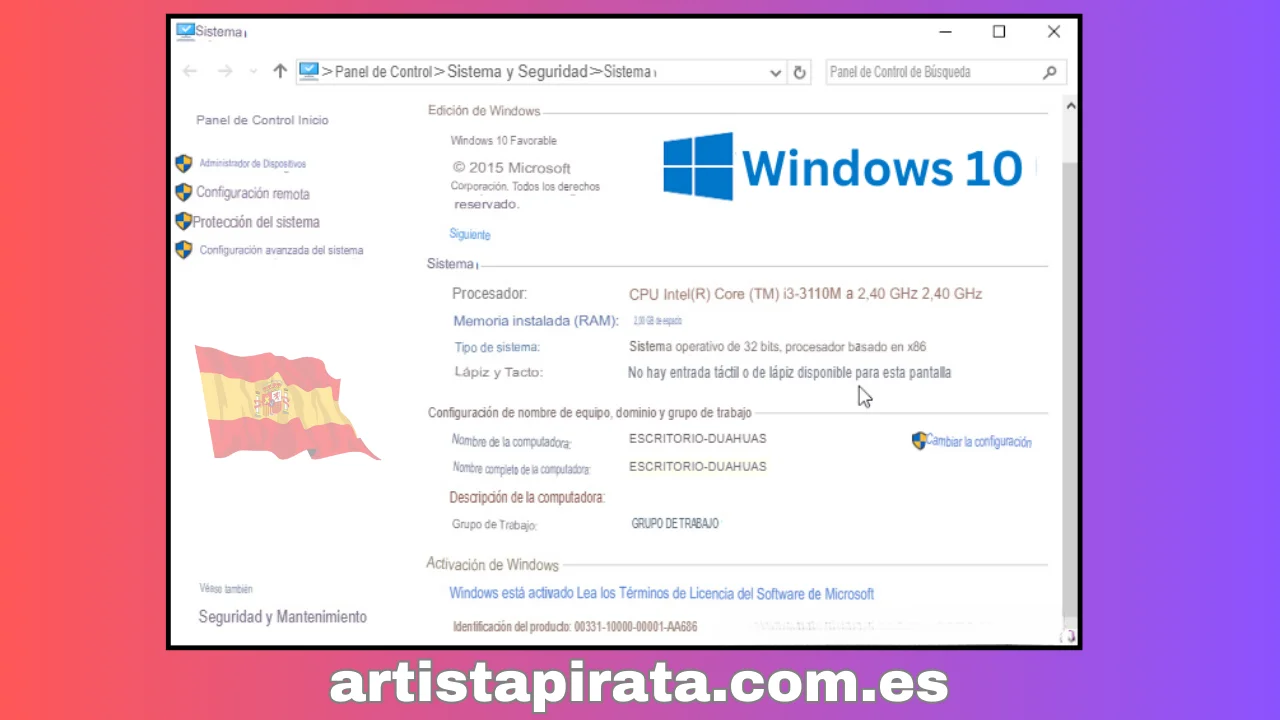This screenshot has height=720, width=1280.
Task: Open the recent locations chevron
Action: [x=253, y=72]
